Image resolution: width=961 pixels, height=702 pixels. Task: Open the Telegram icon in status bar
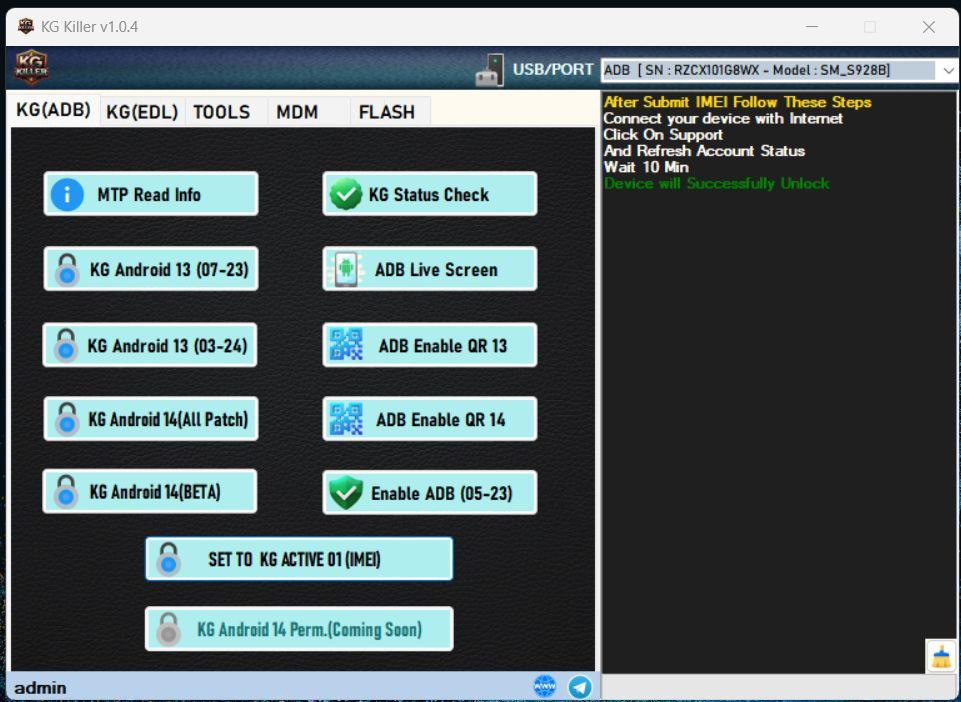click(x=580, y=687)
